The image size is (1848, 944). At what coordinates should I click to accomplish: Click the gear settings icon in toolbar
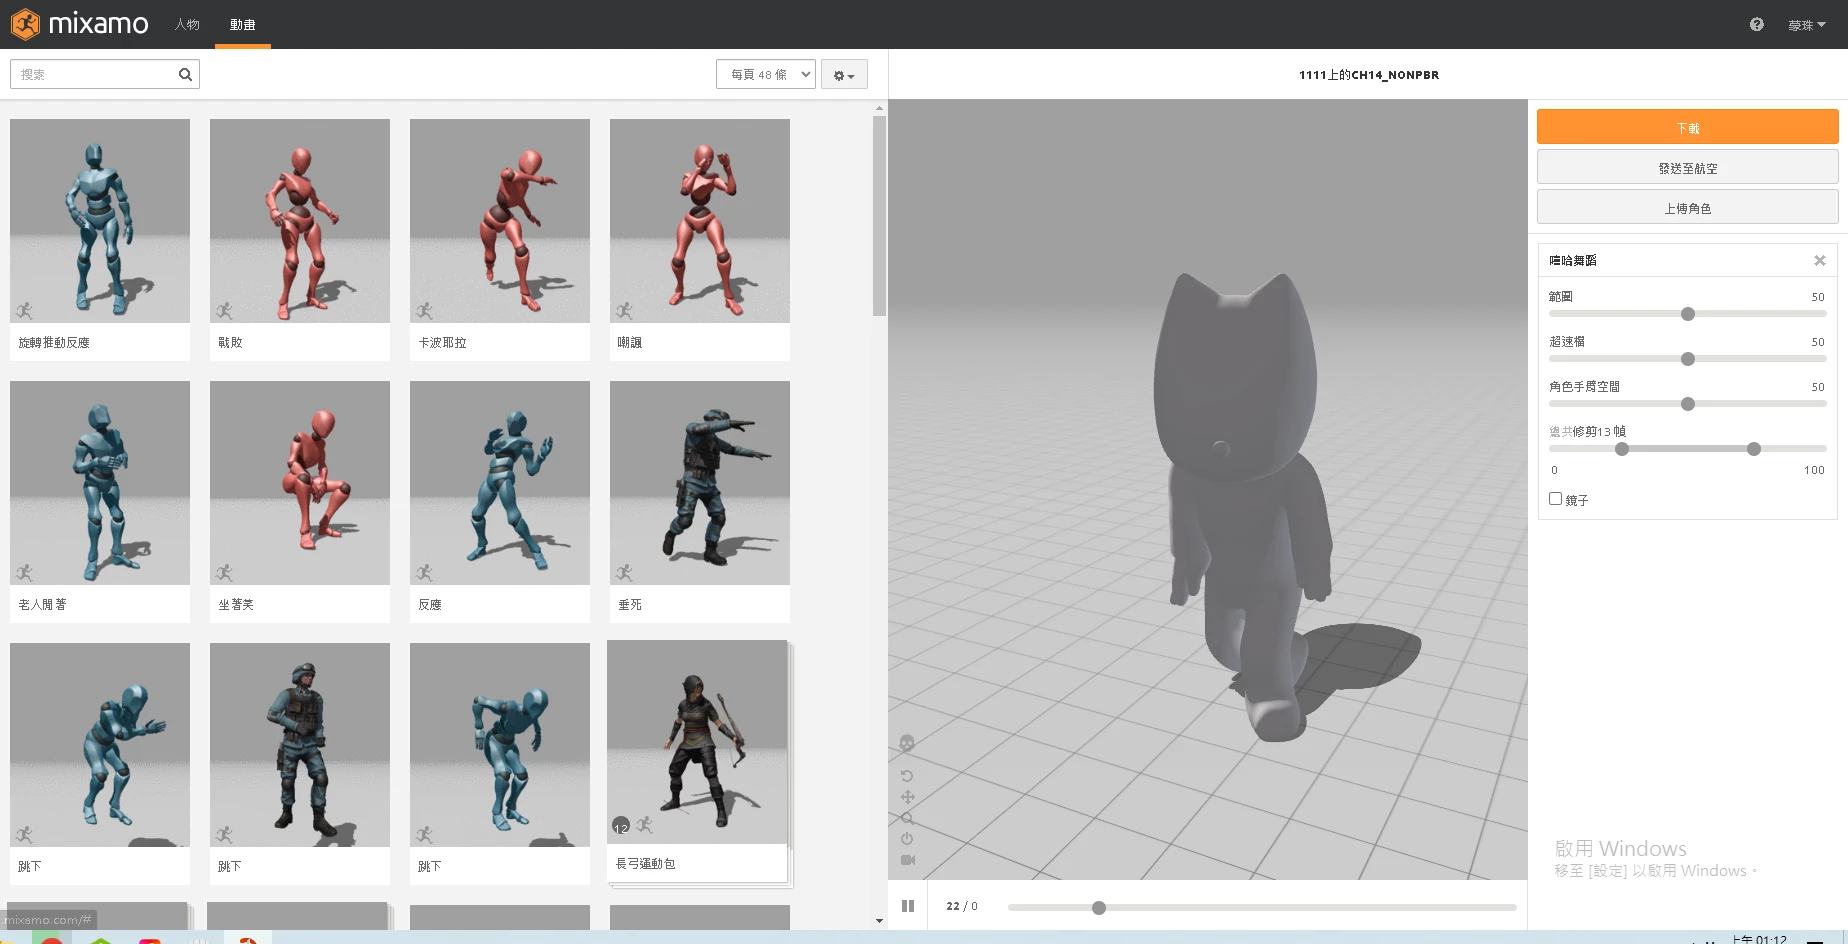coord(839,75)
